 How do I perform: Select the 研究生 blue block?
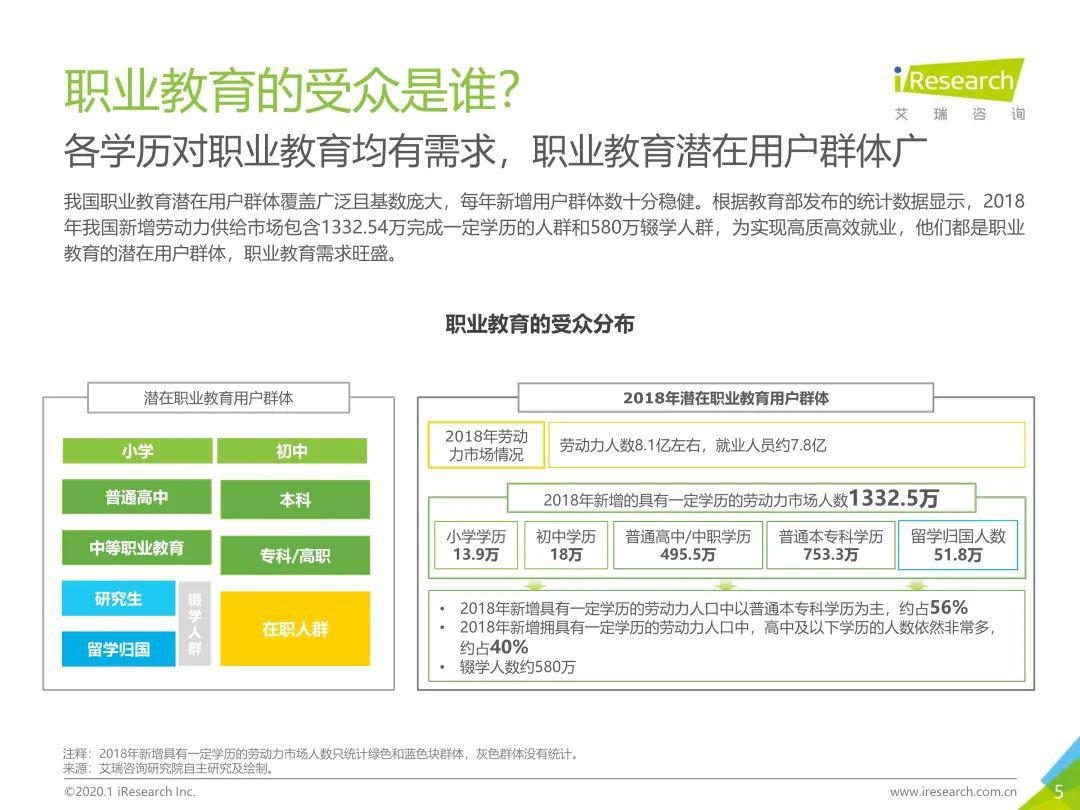pos(120,599)
